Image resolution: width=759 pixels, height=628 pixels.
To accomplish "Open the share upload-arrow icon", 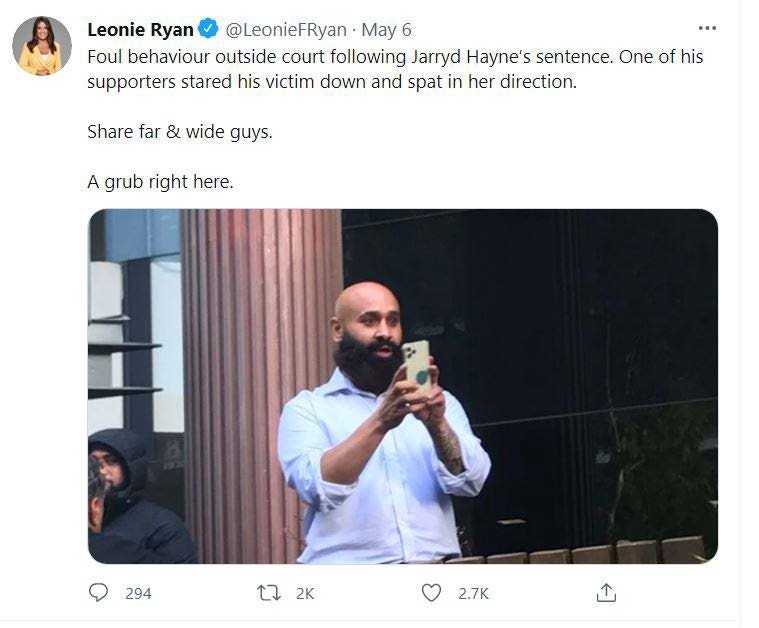I will point(606,592).
